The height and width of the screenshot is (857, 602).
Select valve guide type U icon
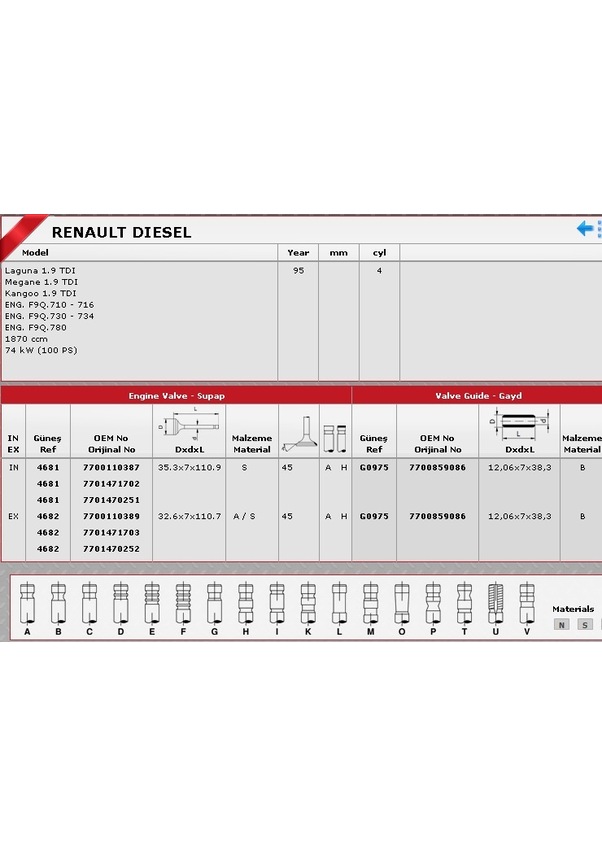495,603
